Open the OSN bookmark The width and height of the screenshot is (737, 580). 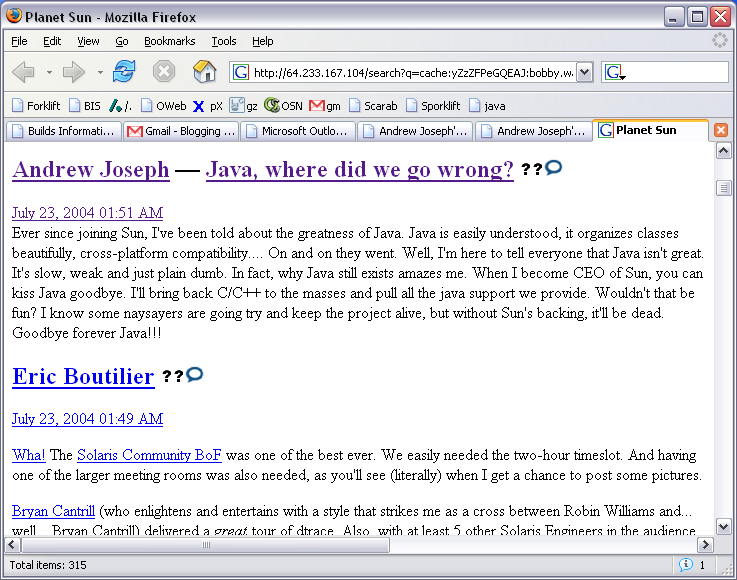pyautogui.click(x=283, y=106)
